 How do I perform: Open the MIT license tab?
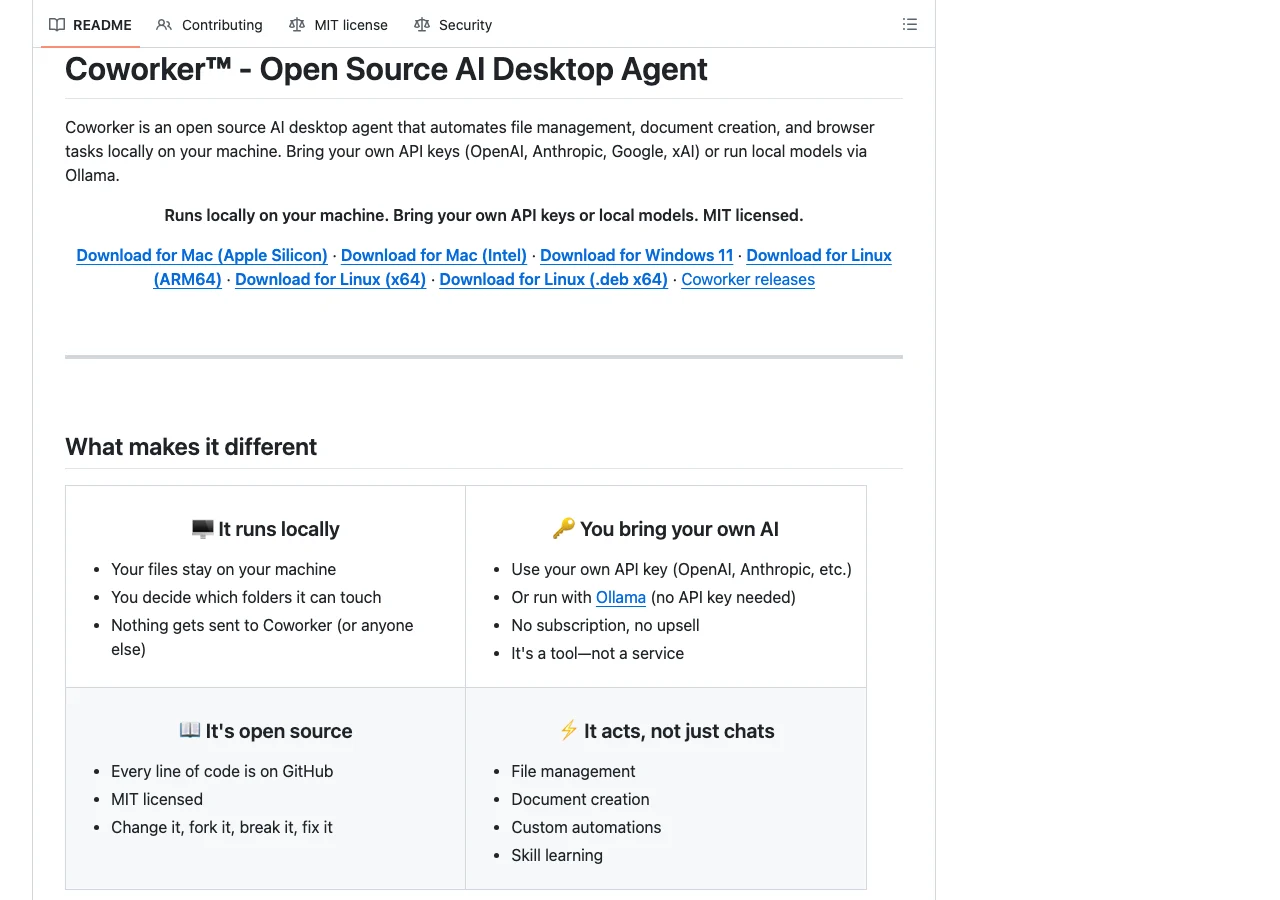(x=338, y=25)
